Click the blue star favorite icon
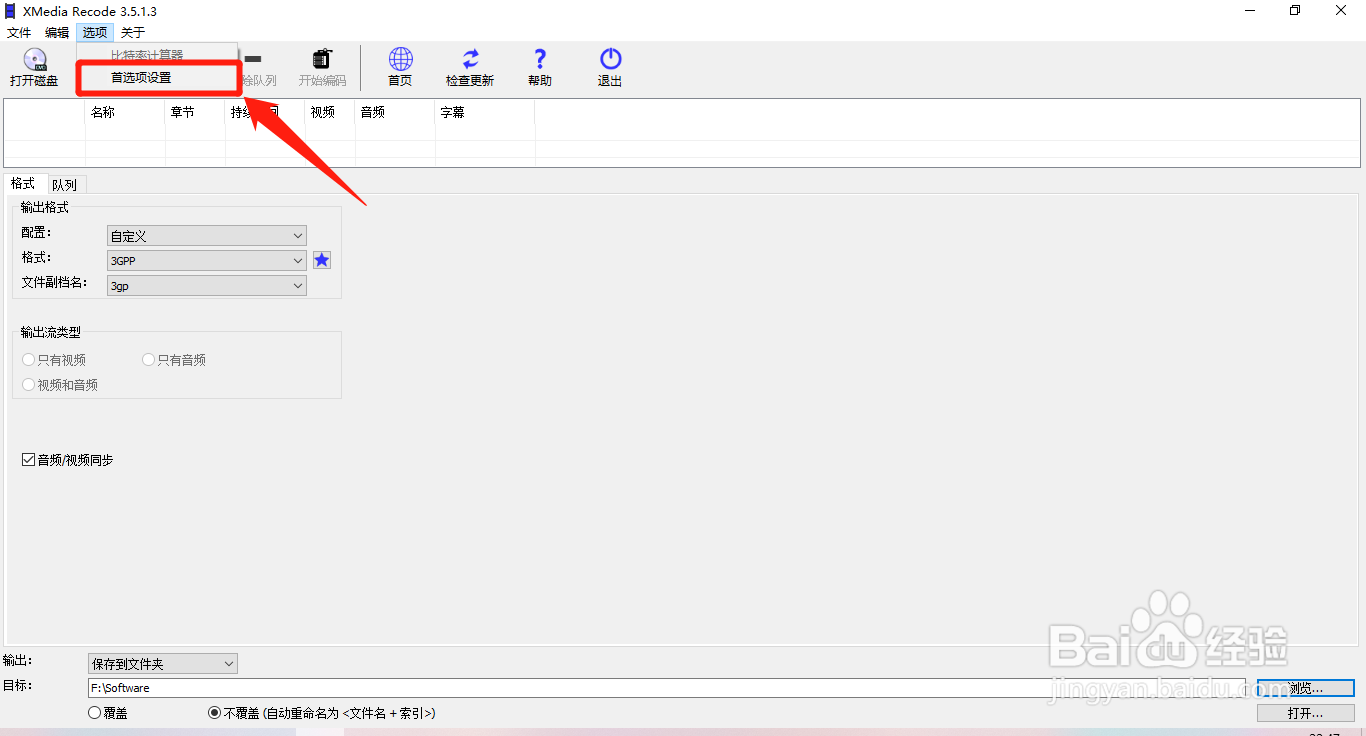1366x736 pixels. [322, 260]
